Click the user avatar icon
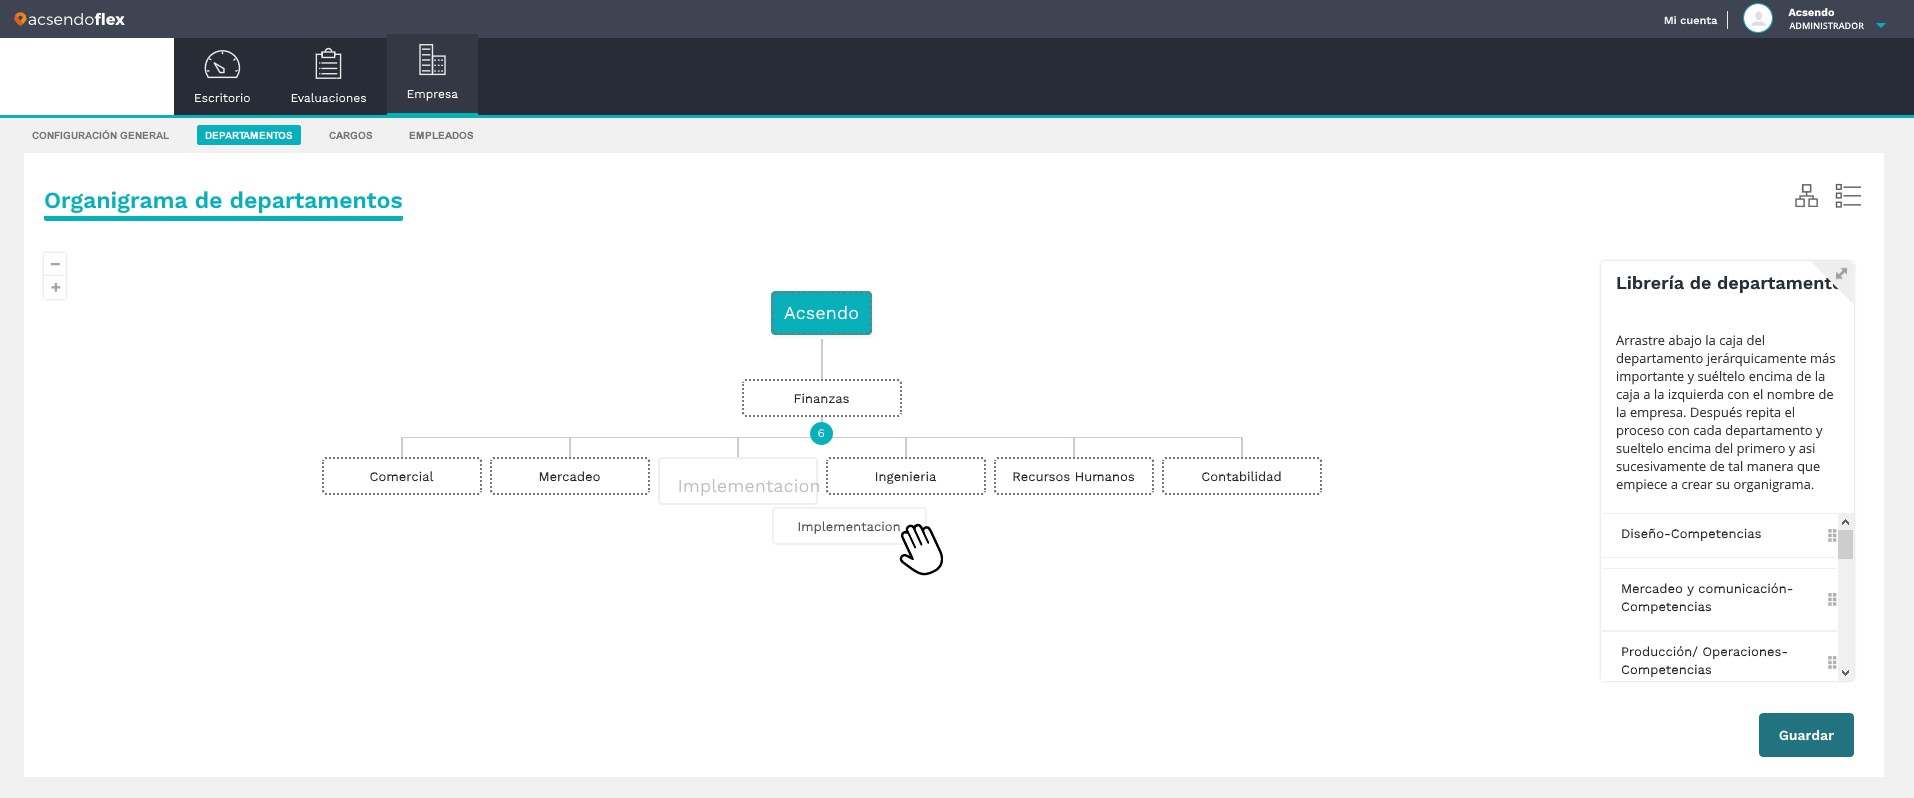1914x798 pixels. [x=1757, y=18]
